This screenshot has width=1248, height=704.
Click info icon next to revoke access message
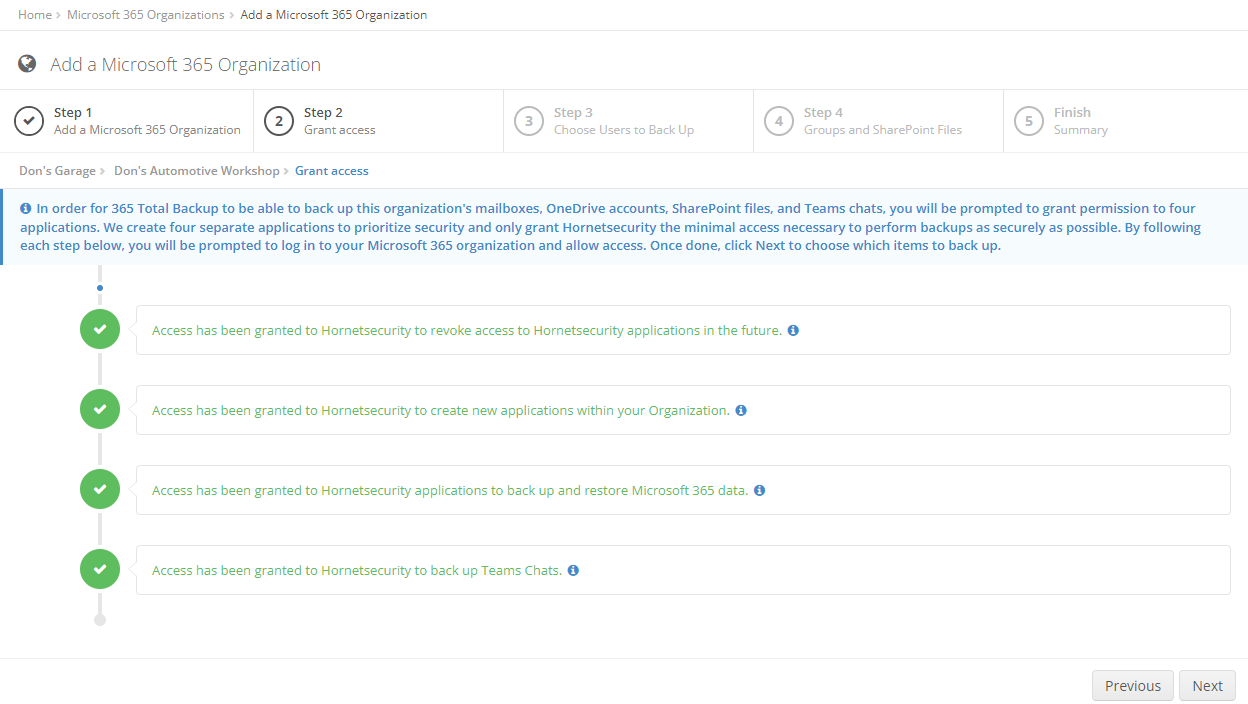[x=793, y=330]
